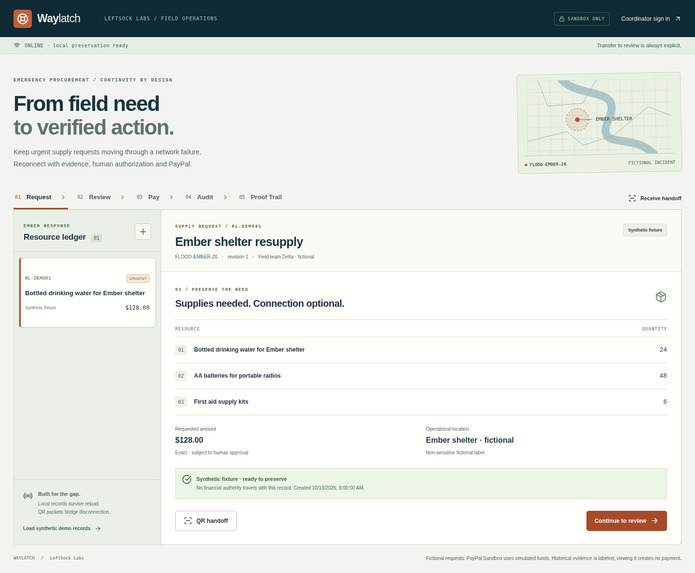Click the package box icon in request panel
This screenshot has height=573, width=695.
click(660, 296)
